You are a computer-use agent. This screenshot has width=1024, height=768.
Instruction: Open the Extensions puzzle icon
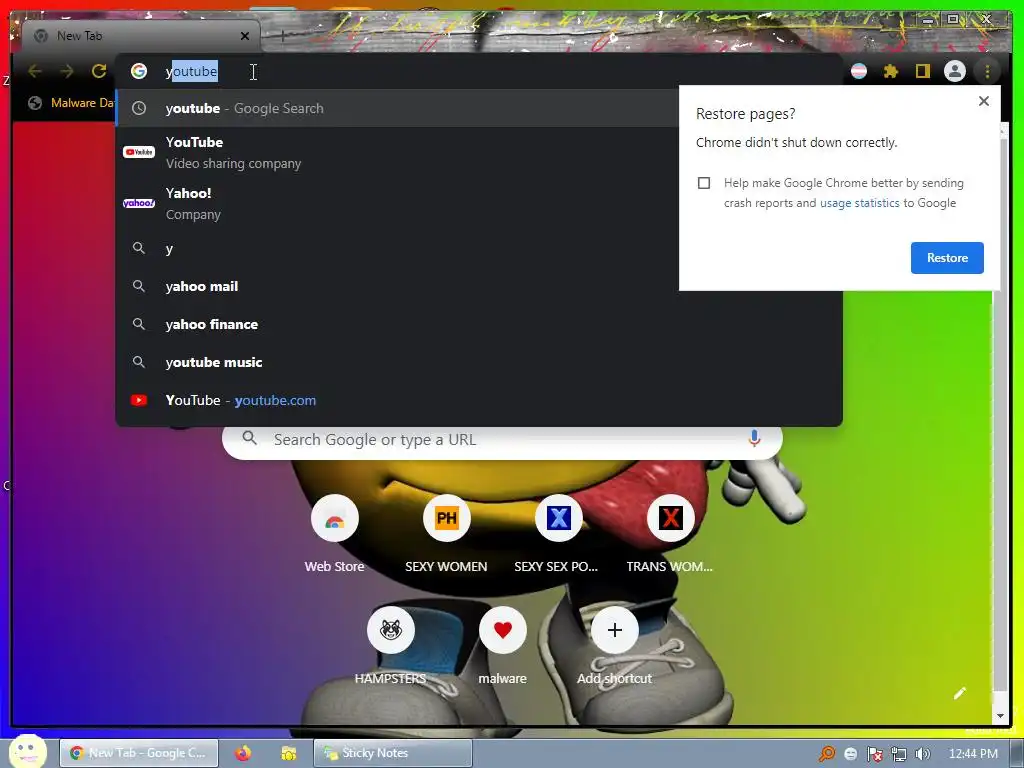[x=891, y=71]
